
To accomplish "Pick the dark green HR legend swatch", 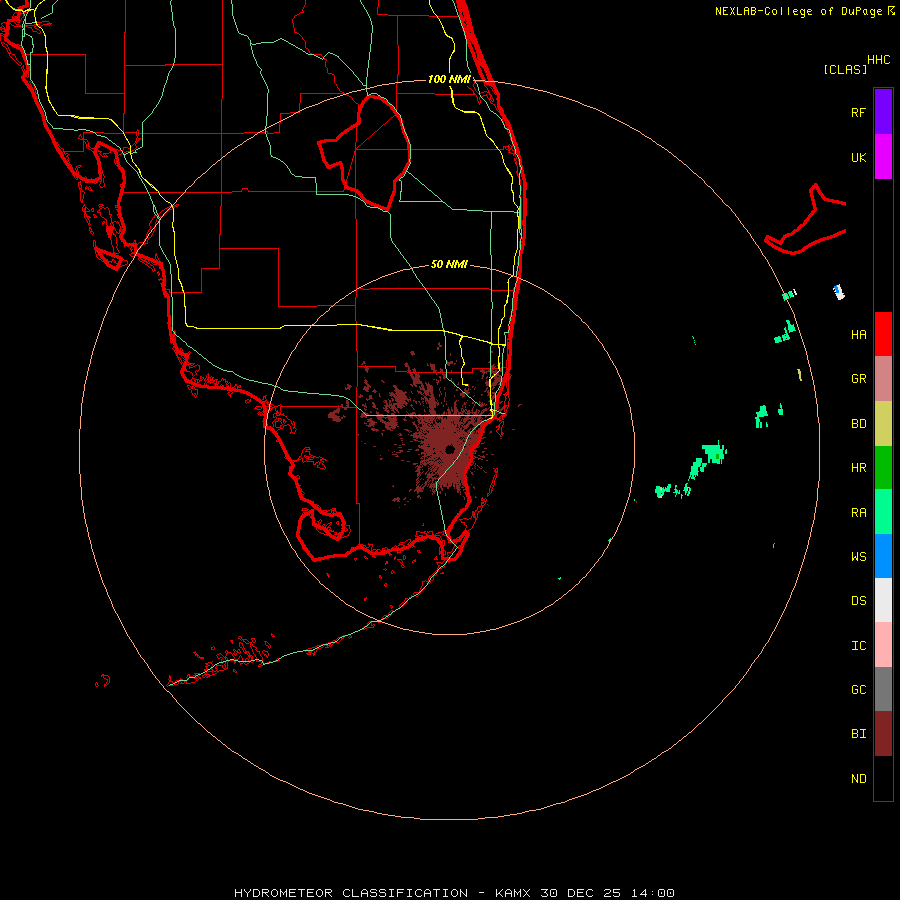I will [x=883, y=467].
